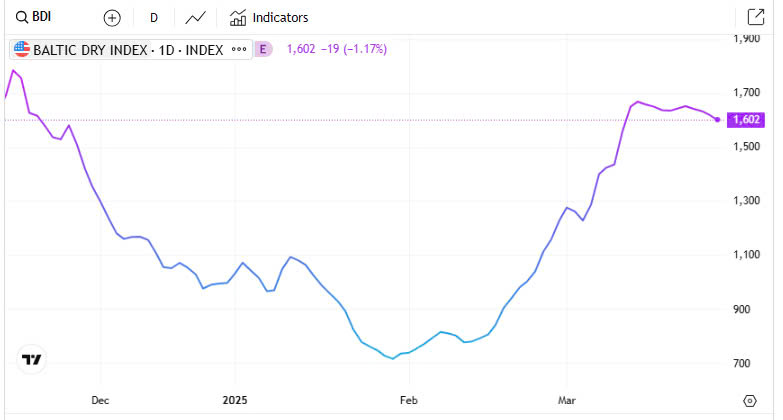Click the 700 price axis label
The width and height of the screenshot is (783, 420).
[x=742, y=363]
